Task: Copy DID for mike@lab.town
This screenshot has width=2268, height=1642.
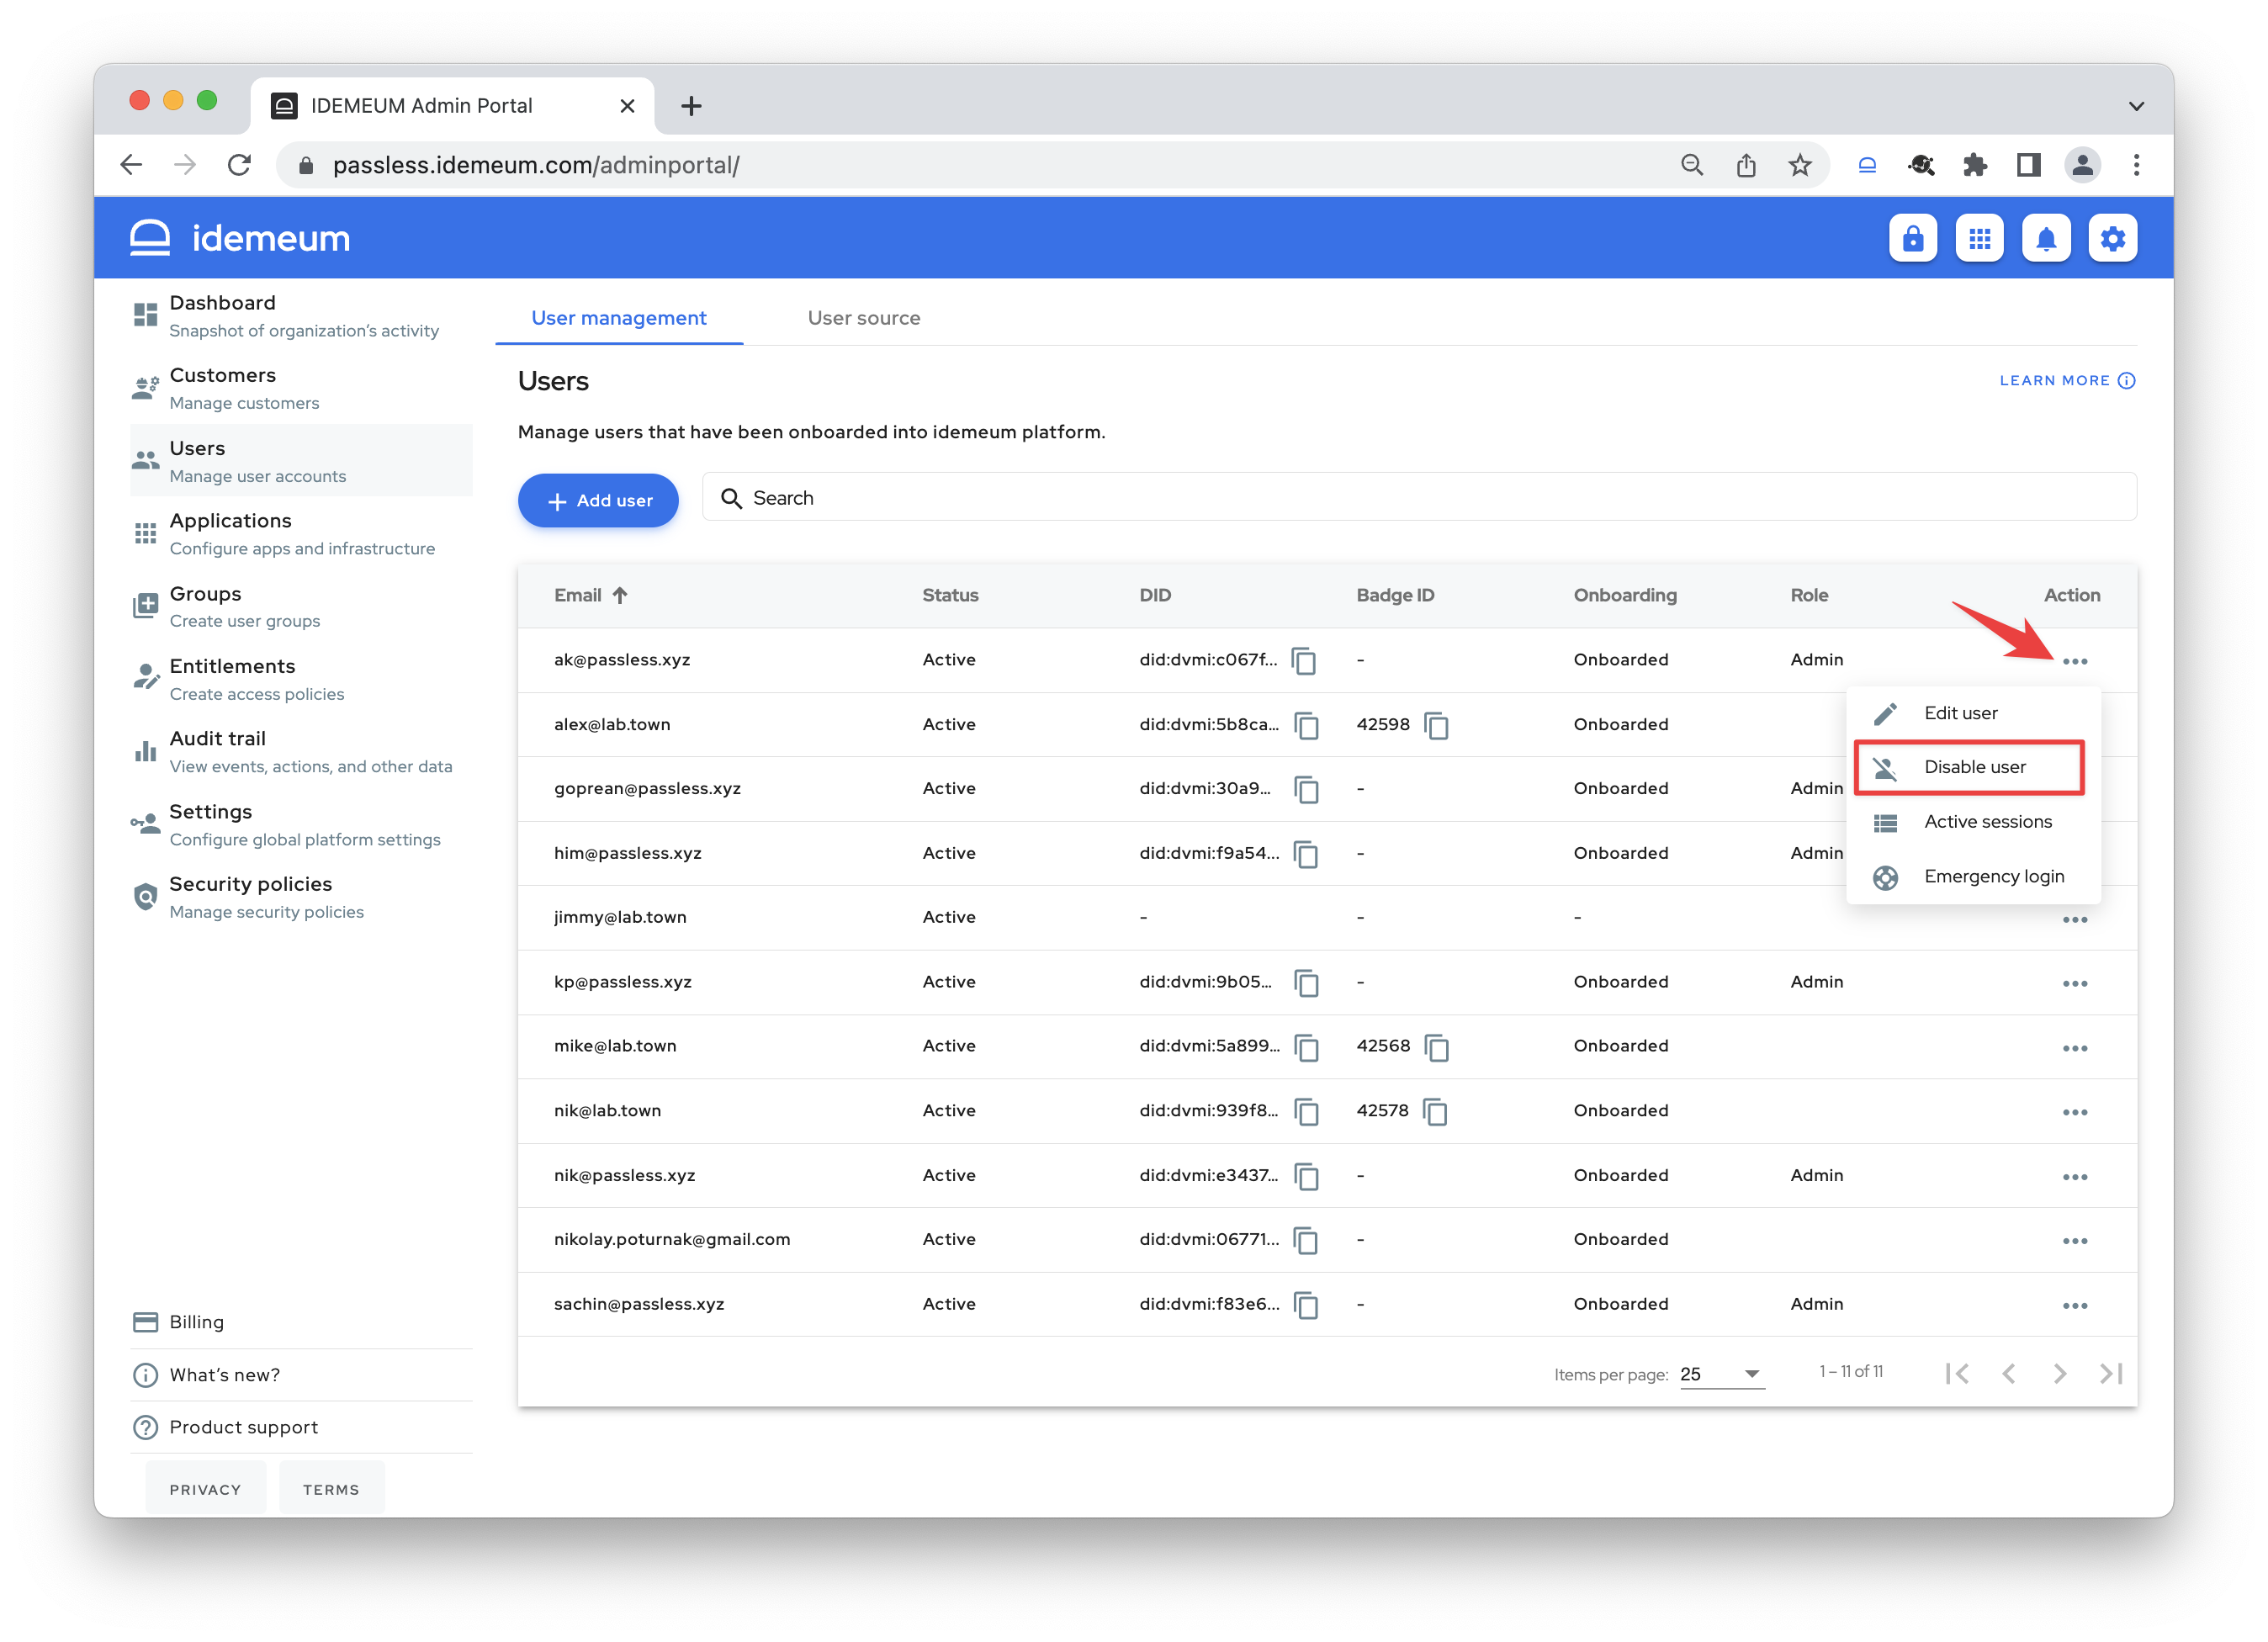Action: coord(1306,1047)
